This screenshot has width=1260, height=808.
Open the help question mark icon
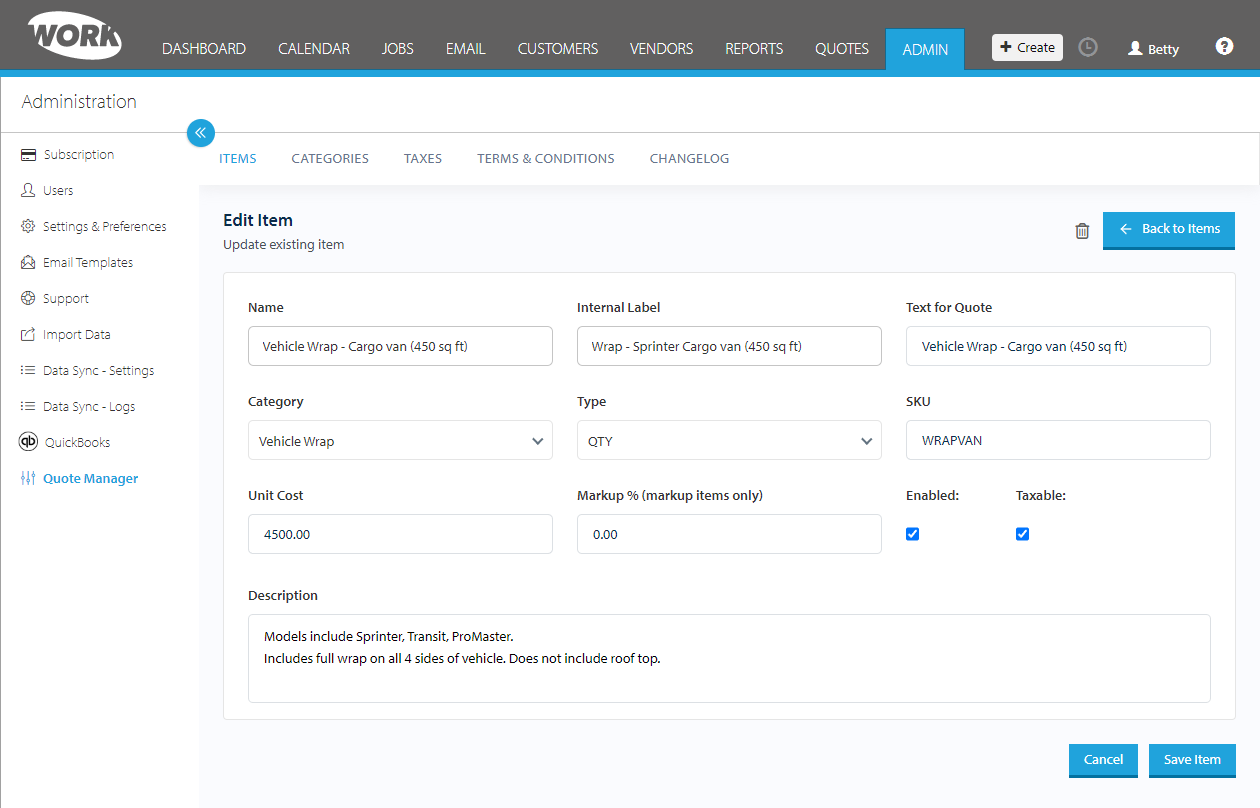[x=1224, y=47]
